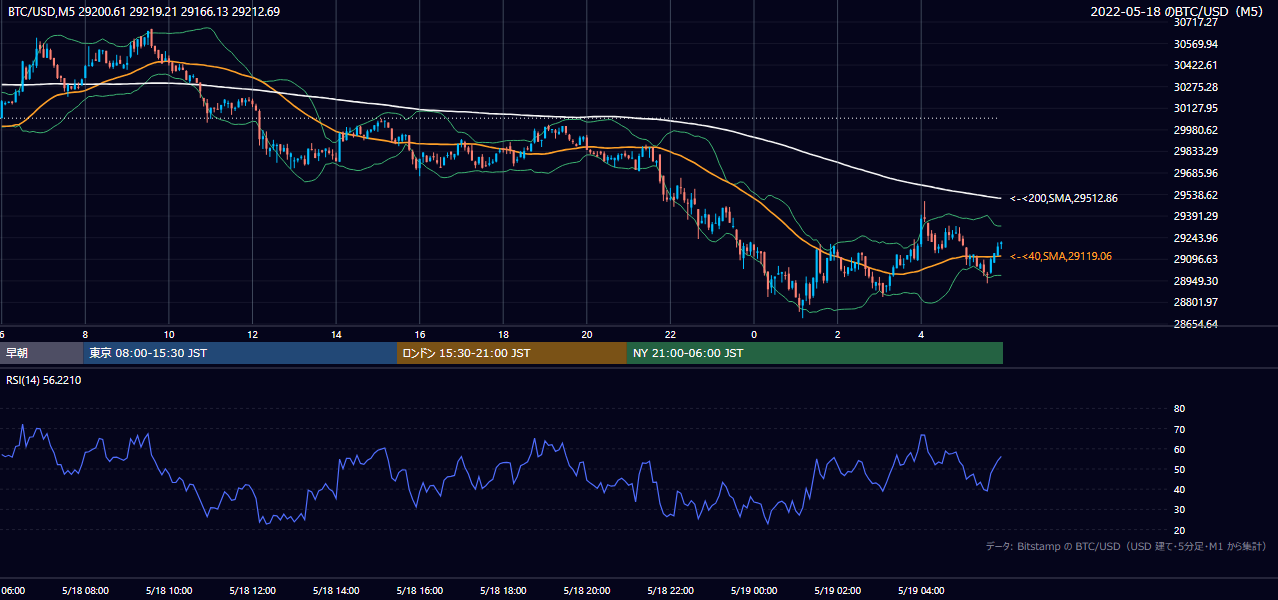The height and width of the screenshot is (600, 1278).
Task: Click hour tick 8 under price chart
Action: tap(85, 334)
